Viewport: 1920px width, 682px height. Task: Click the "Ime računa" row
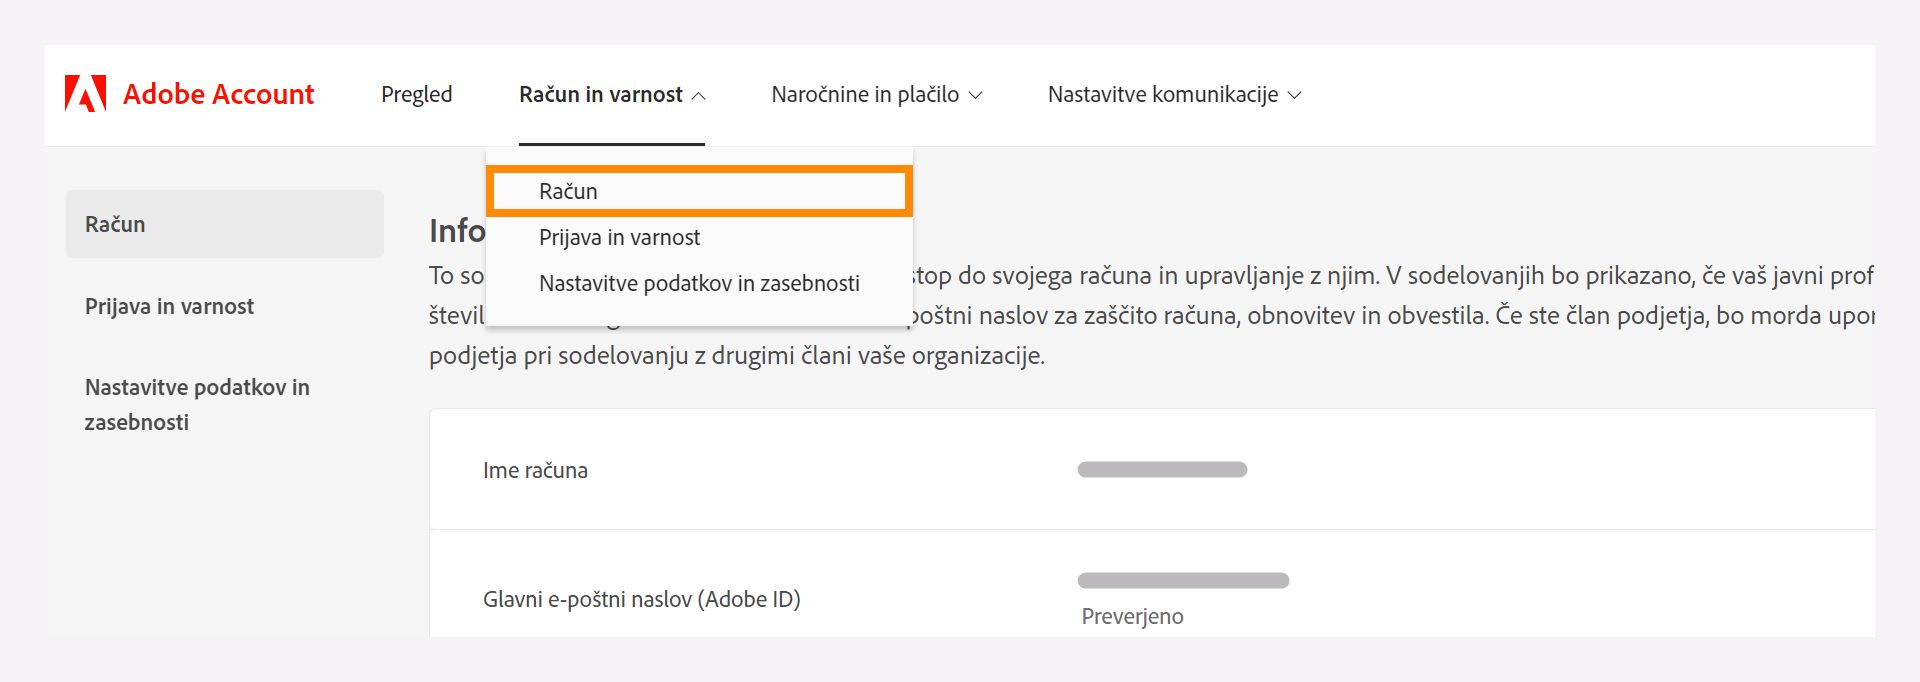[x=534, y=470]
